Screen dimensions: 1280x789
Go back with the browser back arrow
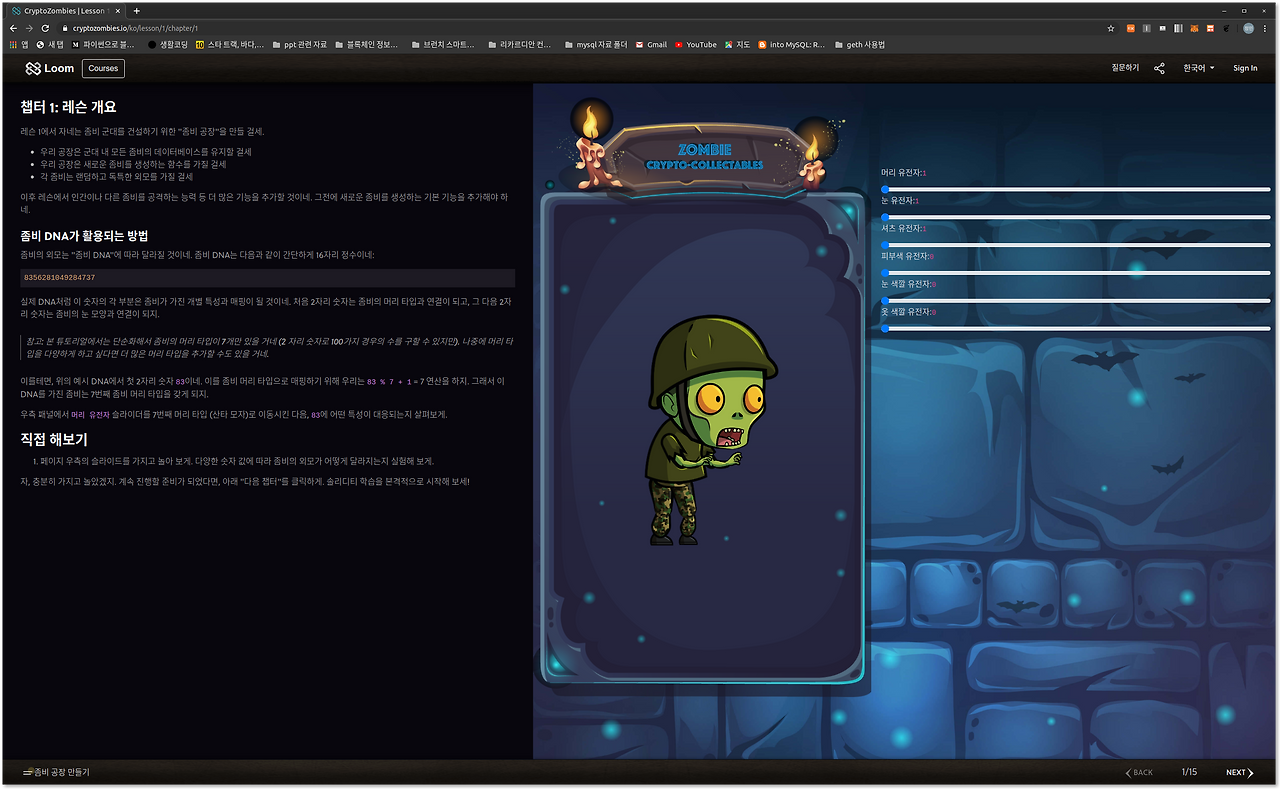point(13,28)
